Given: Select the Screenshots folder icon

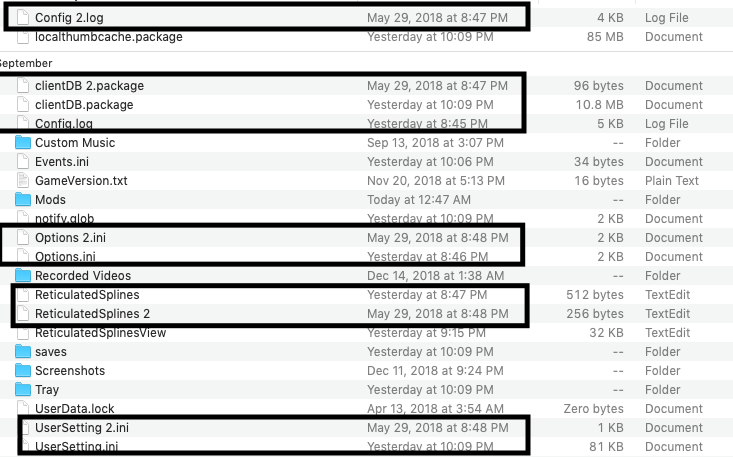Looking at the screenshot, I should pyautogui.click(x=23, y=371).
